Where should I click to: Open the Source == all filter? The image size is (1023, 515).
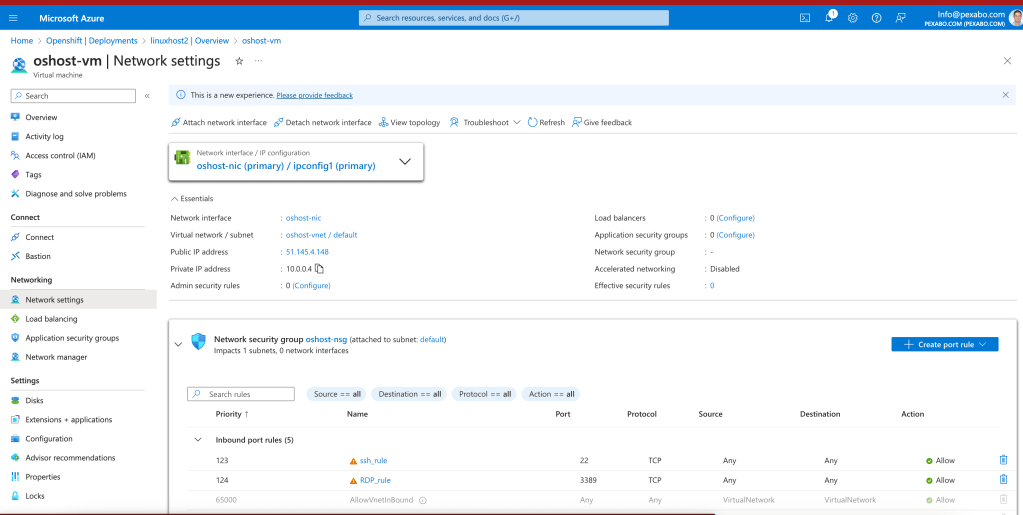(337, 394)
